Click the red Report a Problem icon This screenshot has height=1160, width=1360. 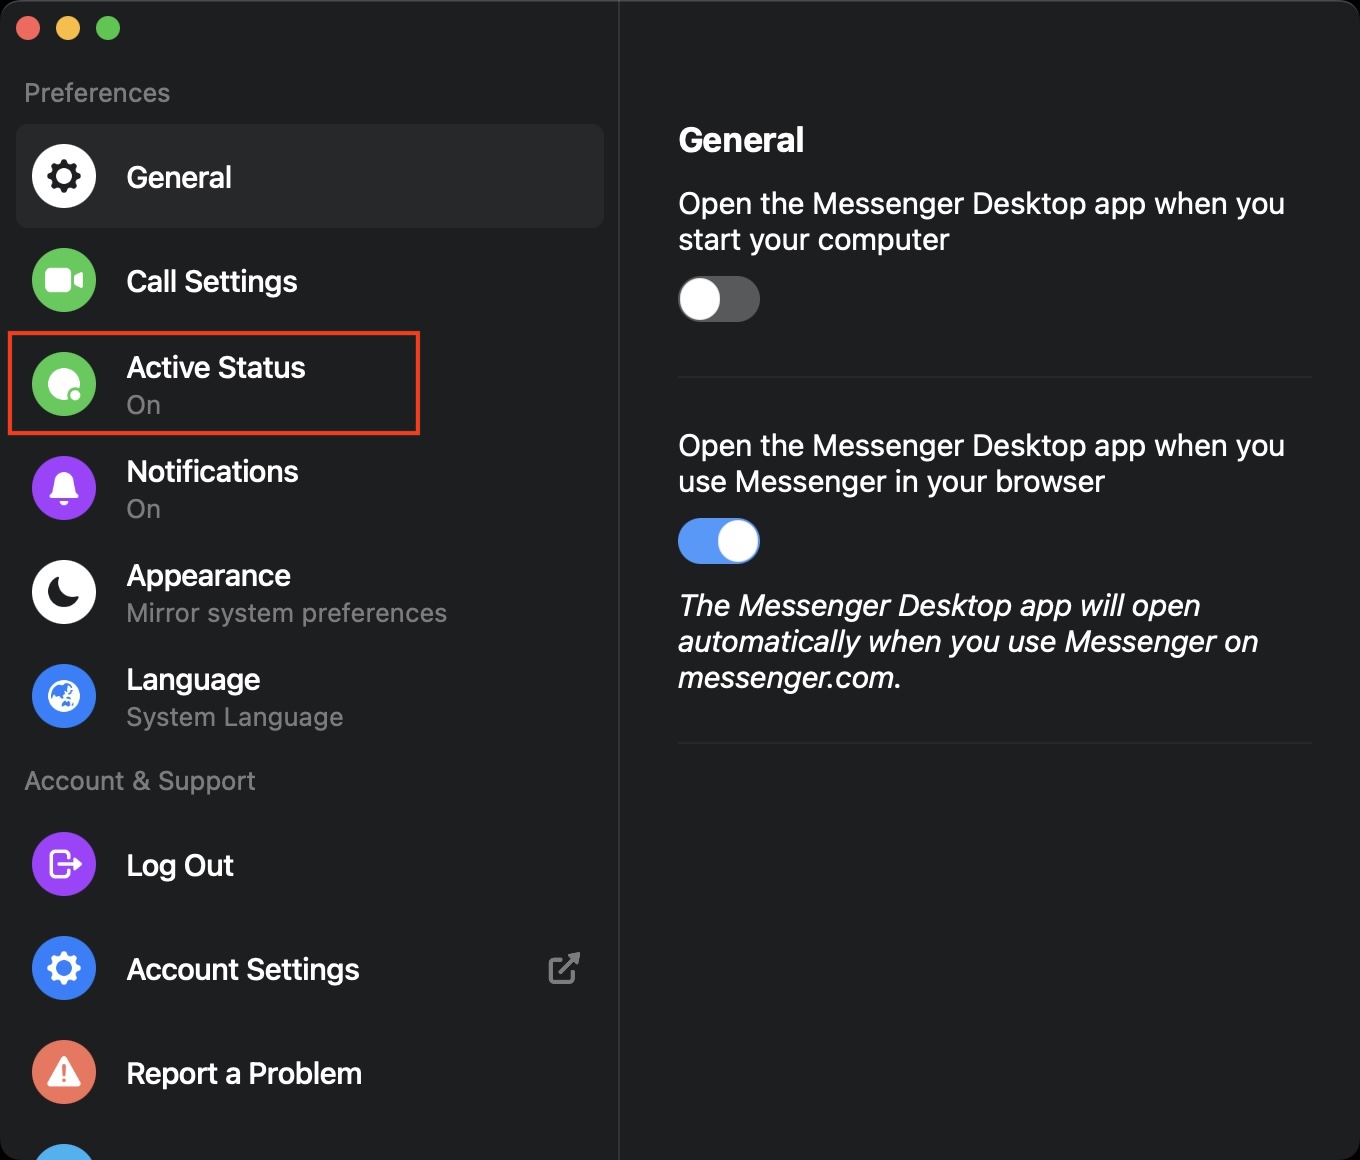64,1072
